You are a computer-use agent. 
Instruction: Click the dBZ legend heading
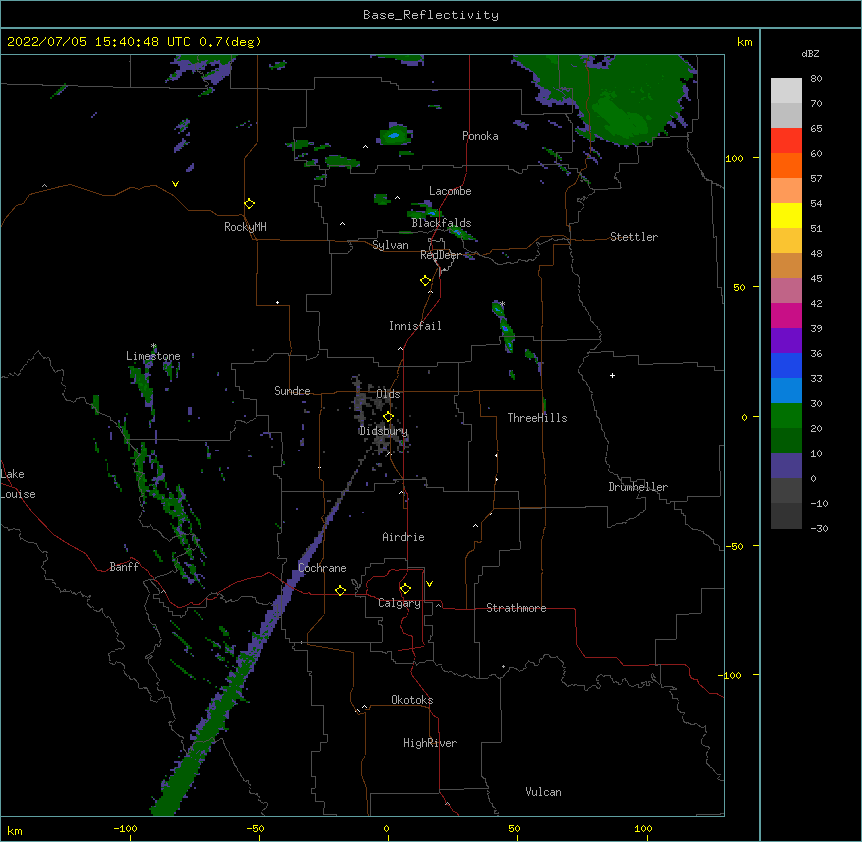point(810,53)
